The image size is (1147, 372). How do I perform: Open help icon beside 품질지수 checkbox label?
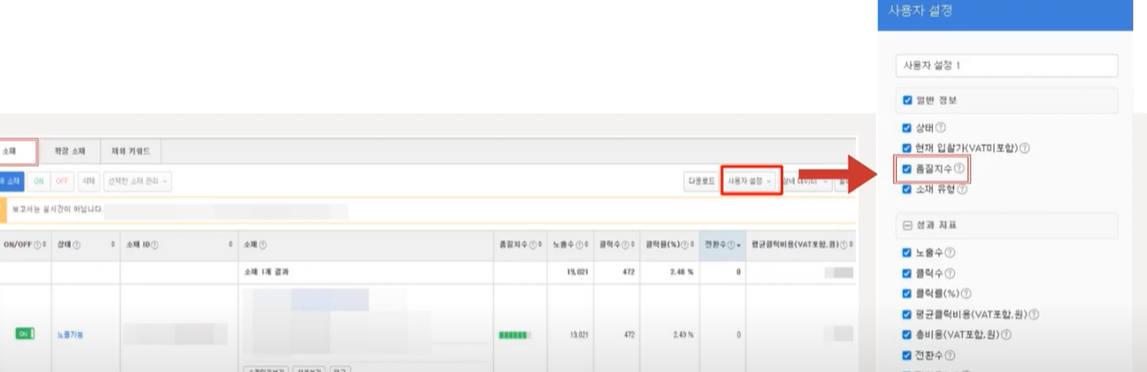959,169
